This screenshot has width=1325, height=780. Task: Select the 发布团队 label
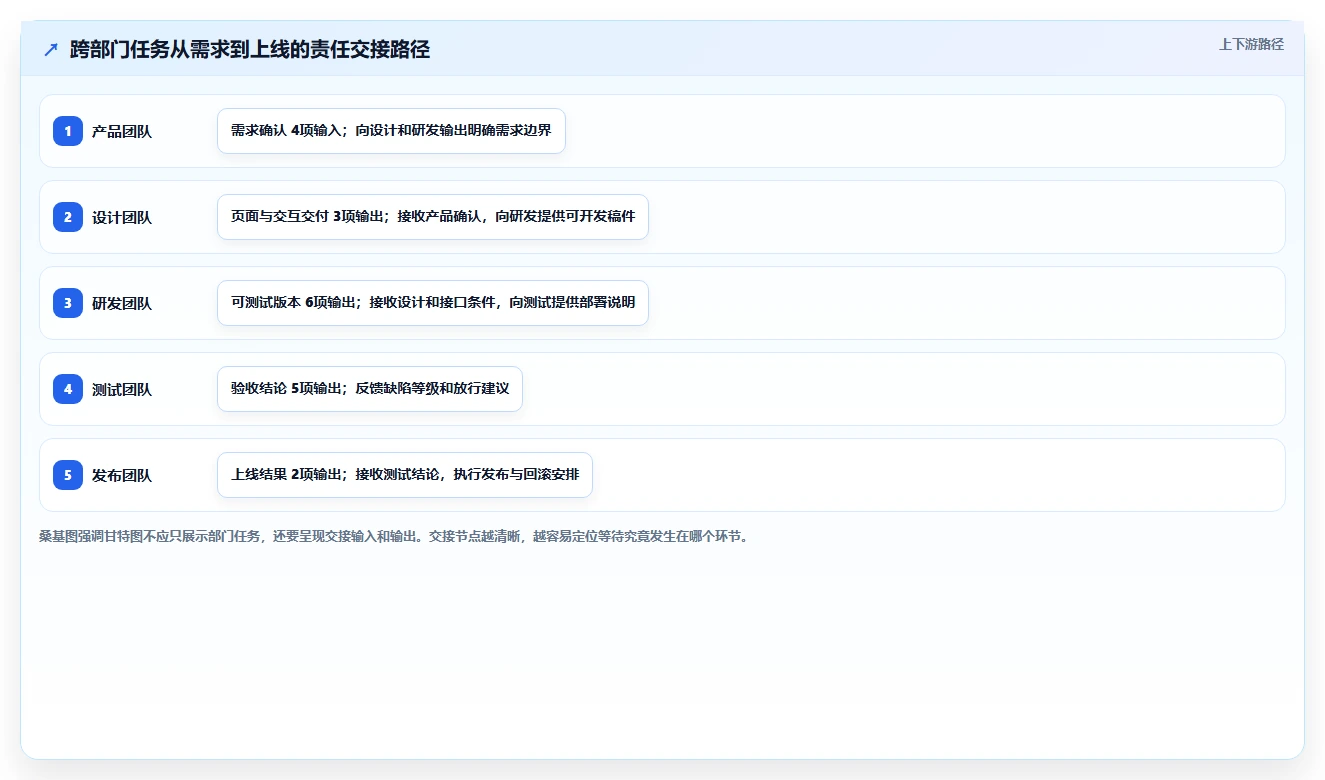click(x=122, y=475)
